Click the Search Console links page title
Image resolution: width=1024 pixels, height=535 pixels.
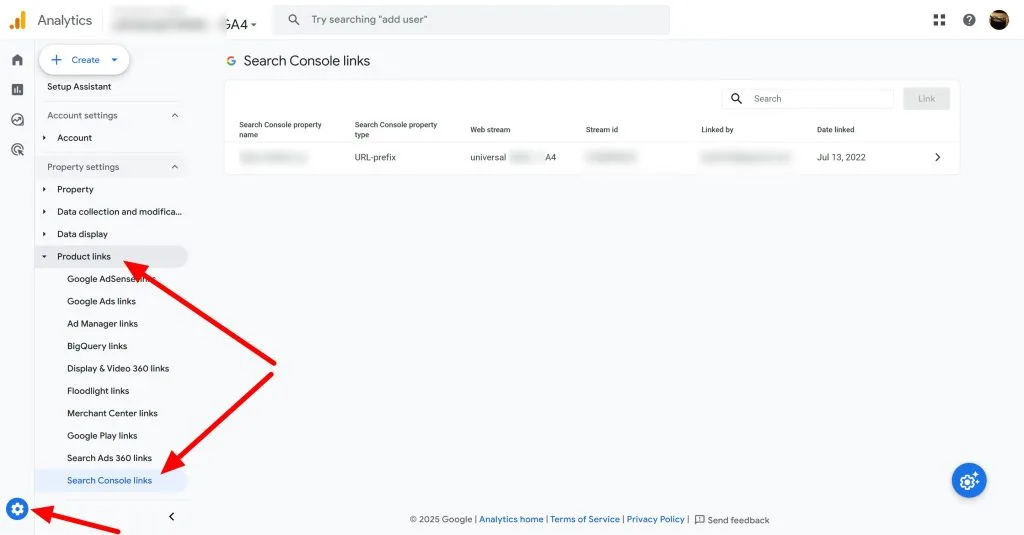306,61
